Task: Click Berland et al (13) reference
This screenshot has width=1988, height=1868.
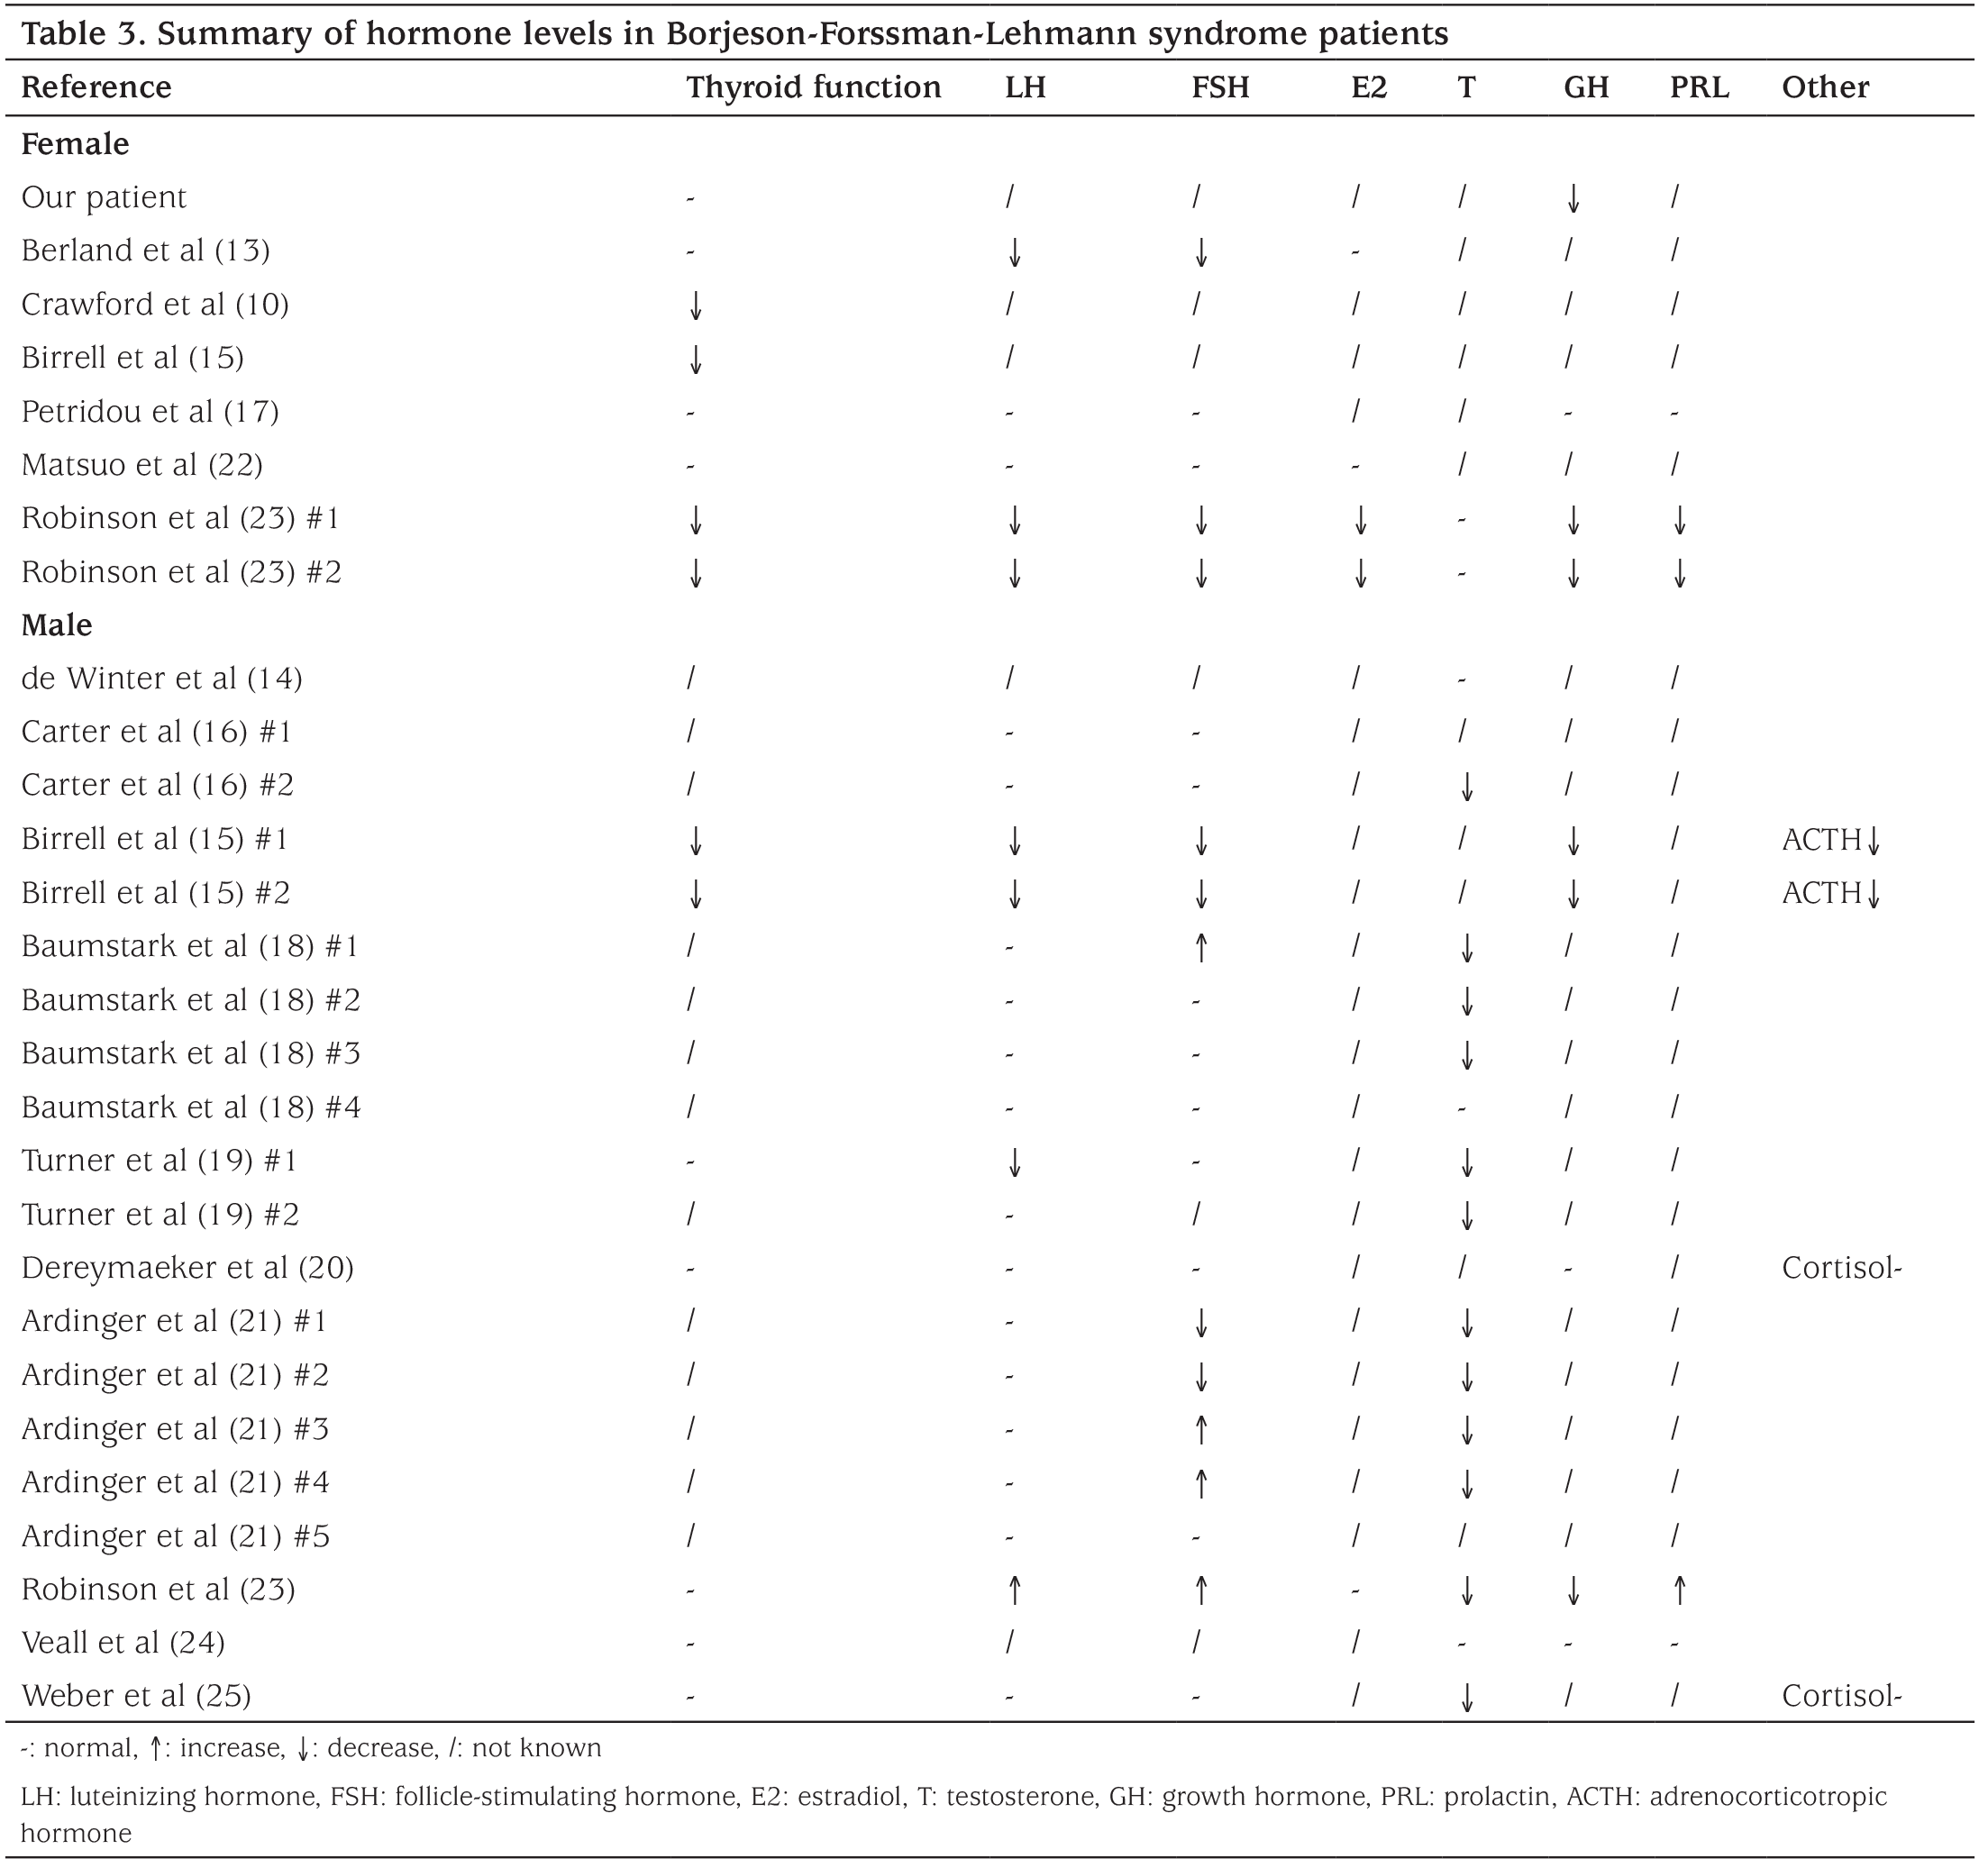Action: [146, 251]
